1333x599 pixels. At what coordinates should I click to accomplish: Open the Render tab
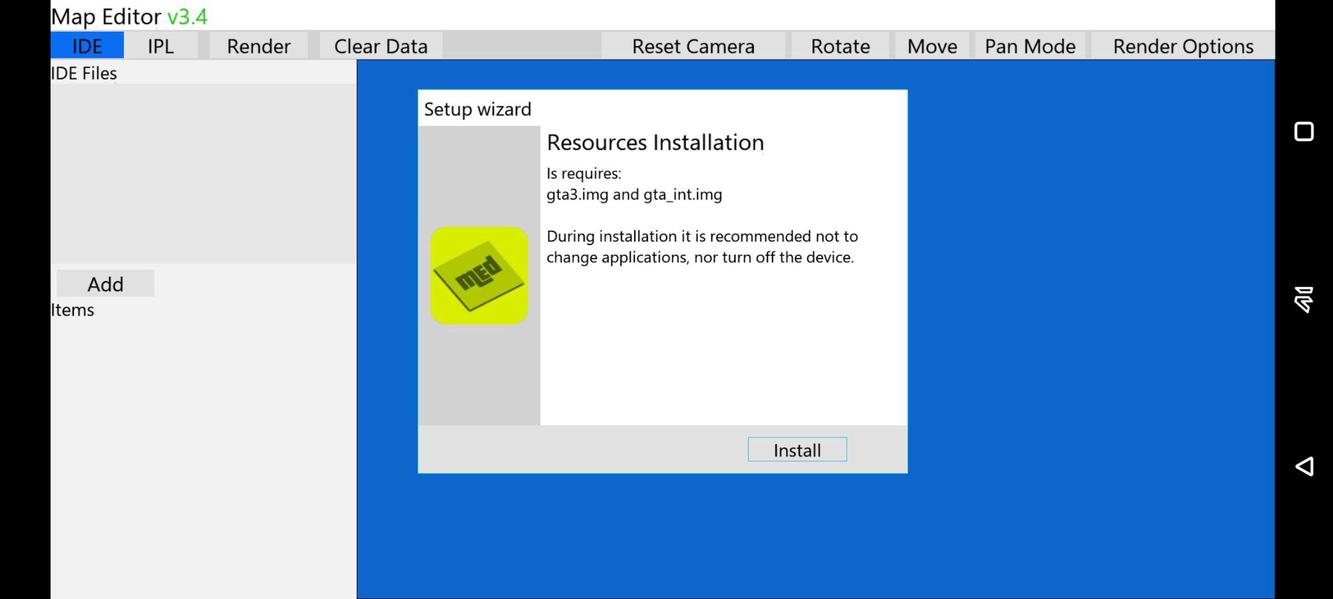(x=257, y=45)
